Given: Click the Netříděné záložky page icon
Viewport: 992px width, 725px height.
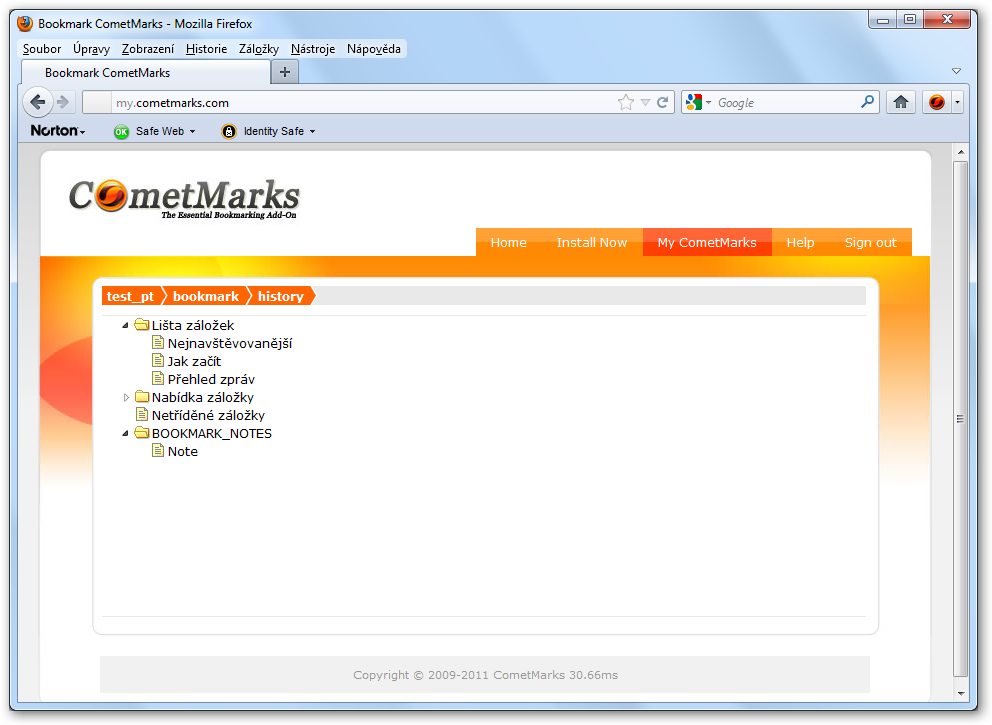Looking at the screenshot, I should [142, 415].
